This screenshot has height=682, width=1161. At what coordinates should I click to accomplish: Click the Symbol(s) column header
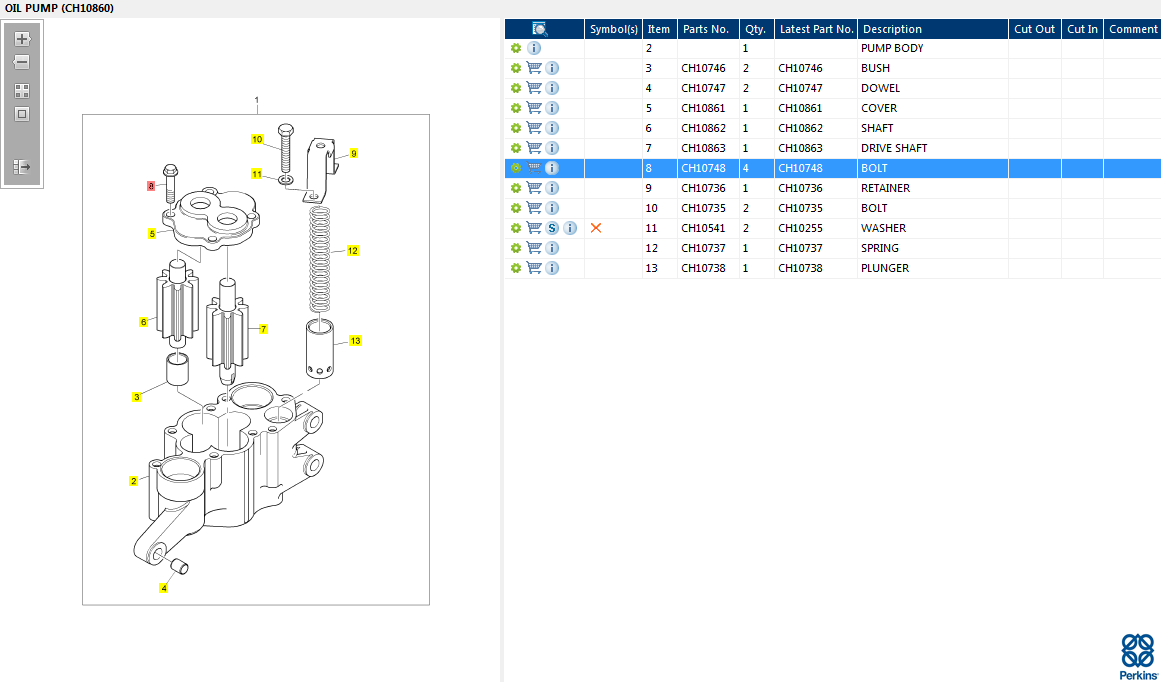click(614, 29)
